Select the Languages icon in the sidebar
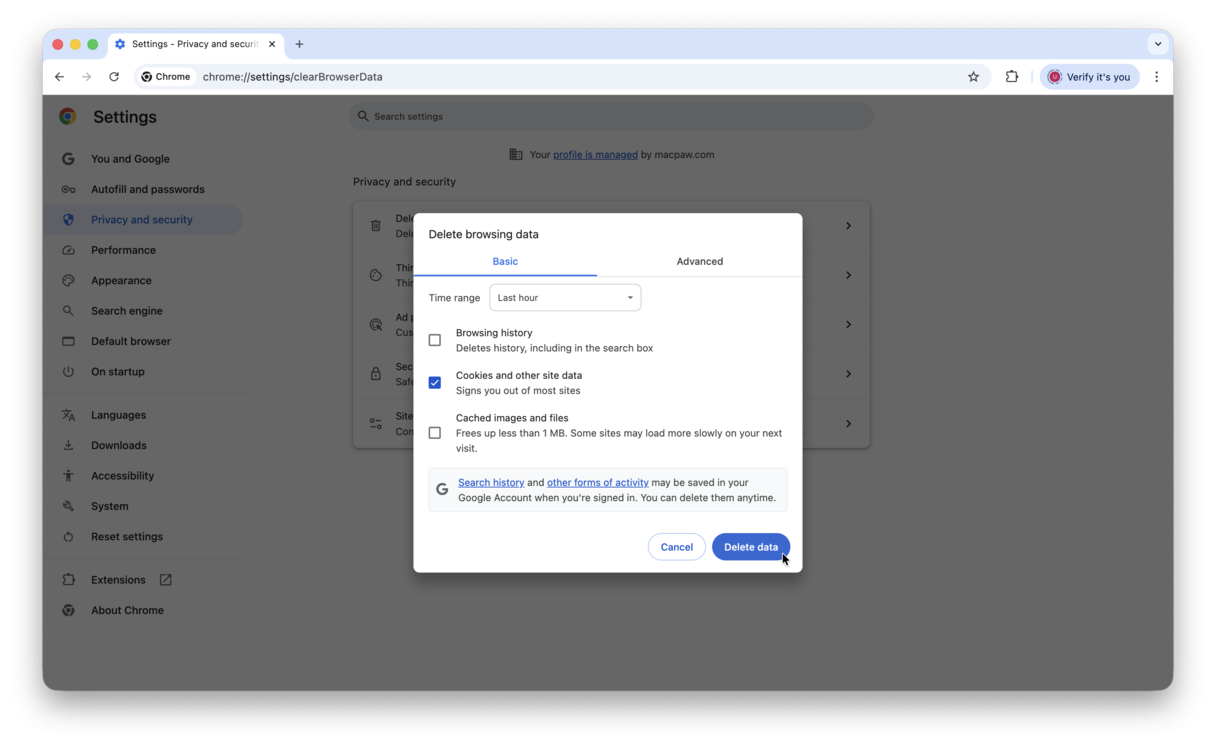The image size is (1216, 747). [x=68, y=414]
